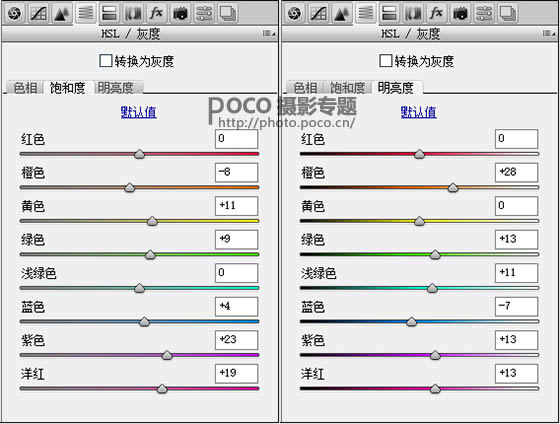Image resolution: width=560 pixels, height=424 pixels.
Task: Switch to 色相 tab in left panel
Action: point(25,88)
